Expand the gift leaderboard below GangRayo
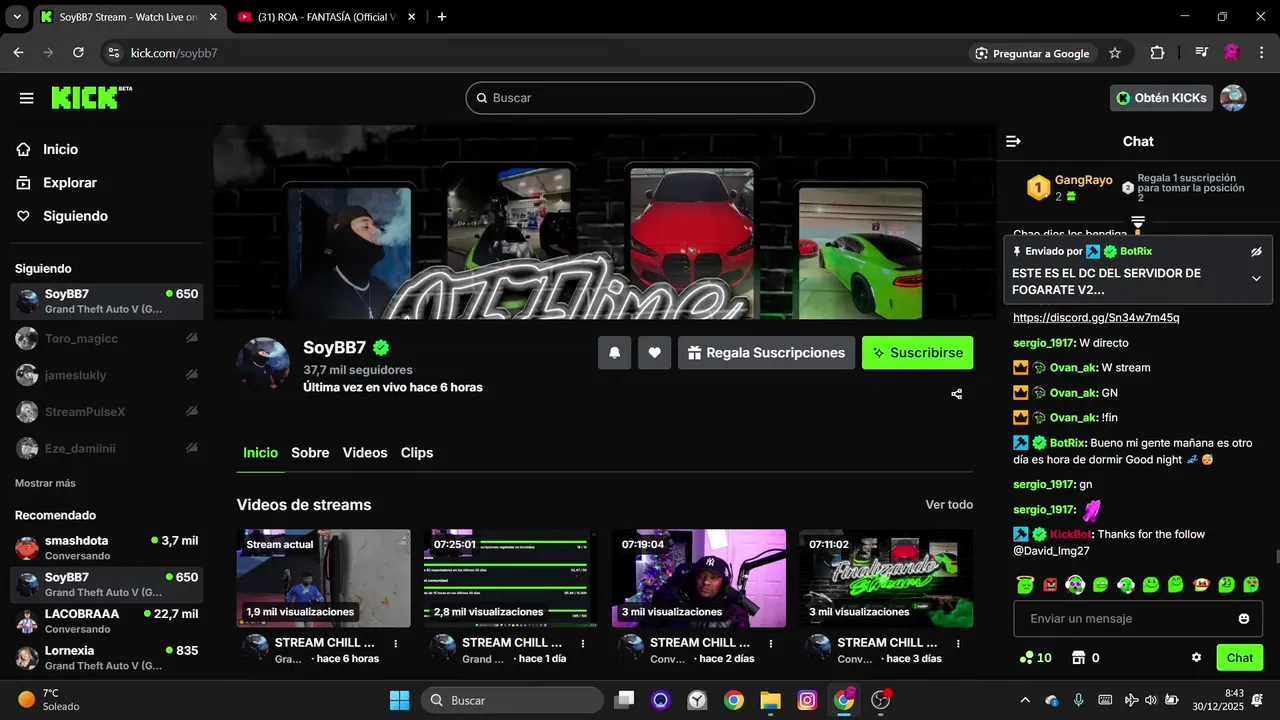1280x720 pixels. tap(1138, 222)
